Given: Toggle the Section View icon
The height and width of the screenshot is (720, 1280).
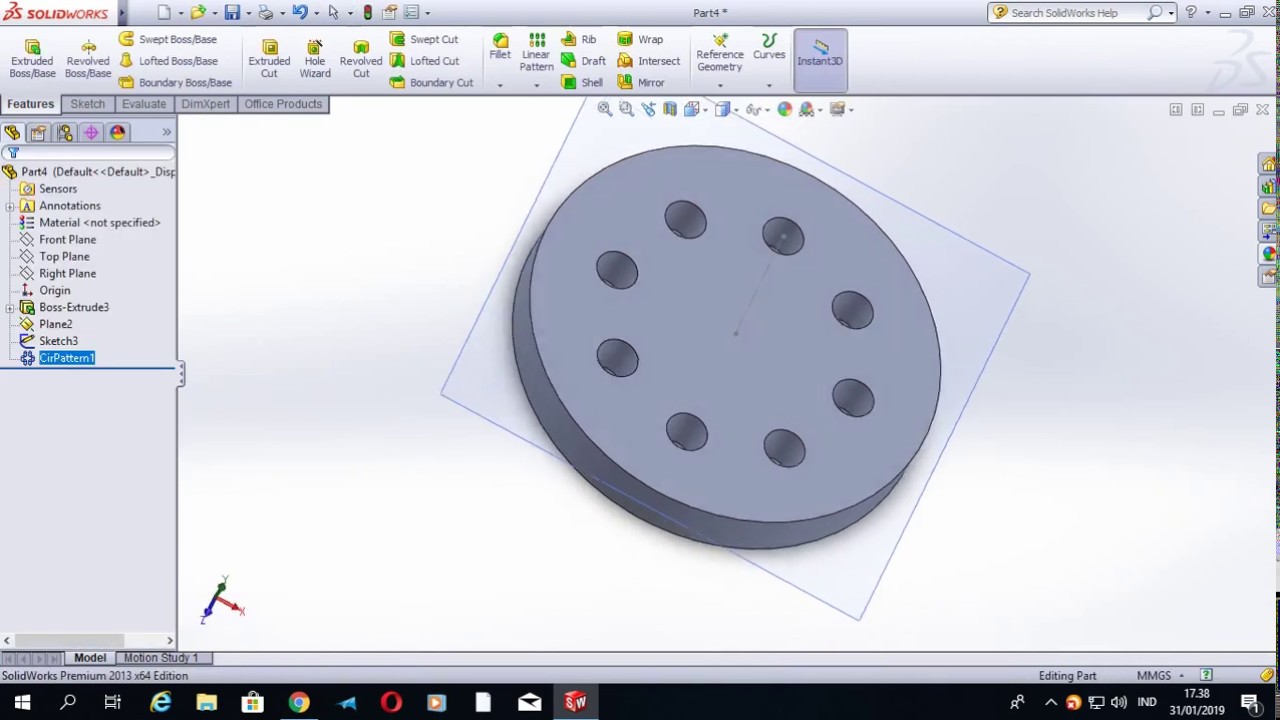Looking at the screenshot, I should coord(670,109).
